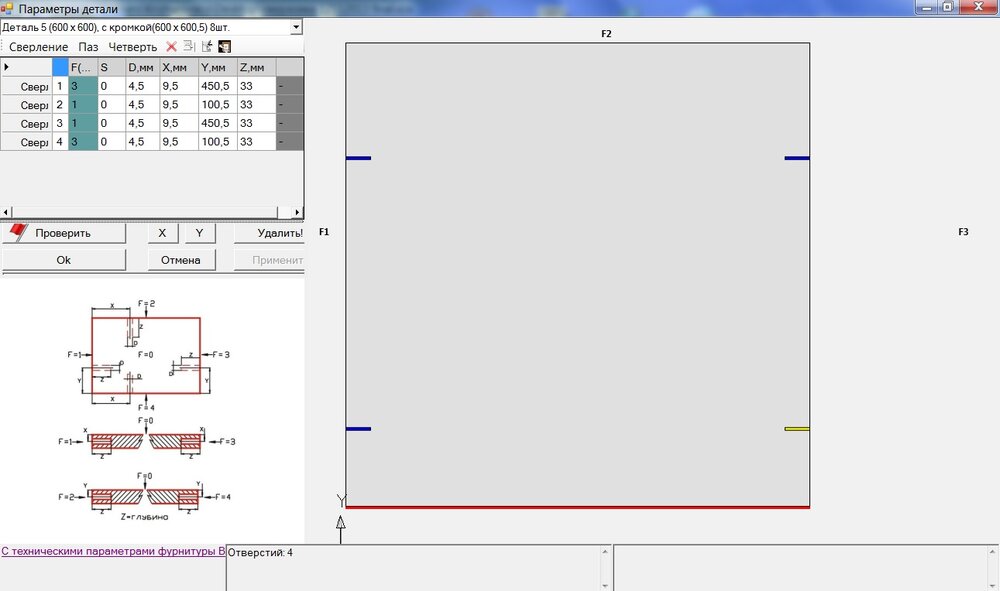Click the Удалить! button
The width and height of the screenshot is (1000, 591).
click(x=269, y=233)
